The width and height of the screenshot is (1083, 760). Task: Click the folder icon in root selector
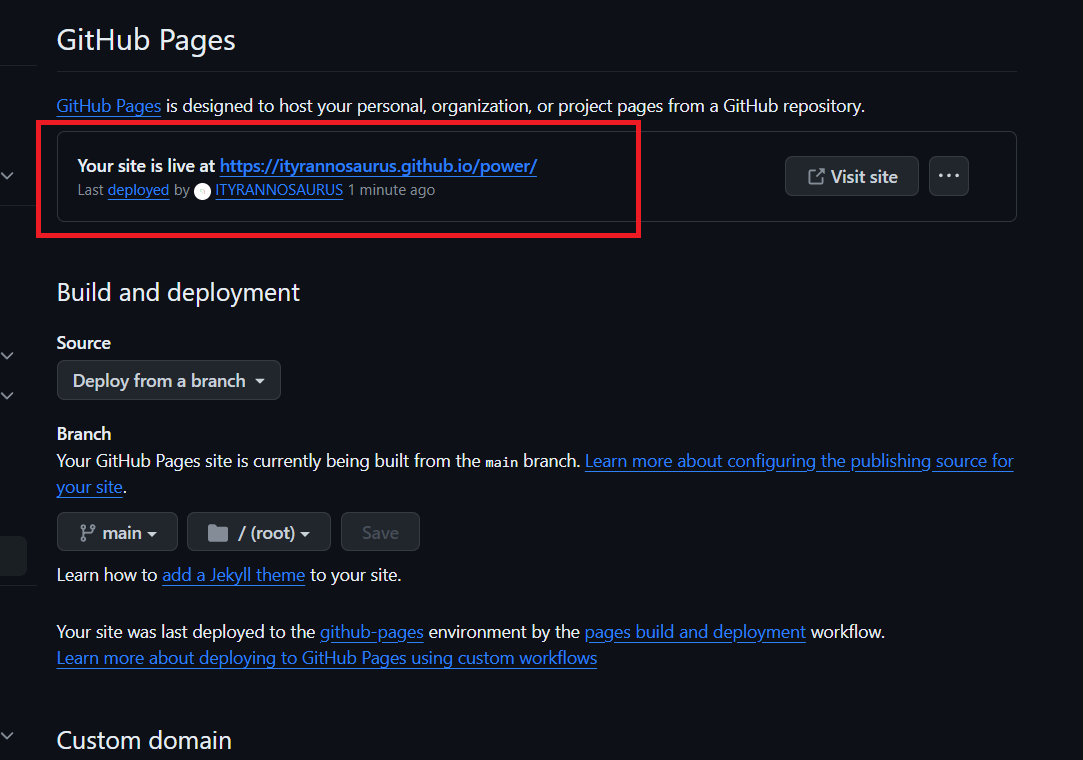[x=216, y=531]
